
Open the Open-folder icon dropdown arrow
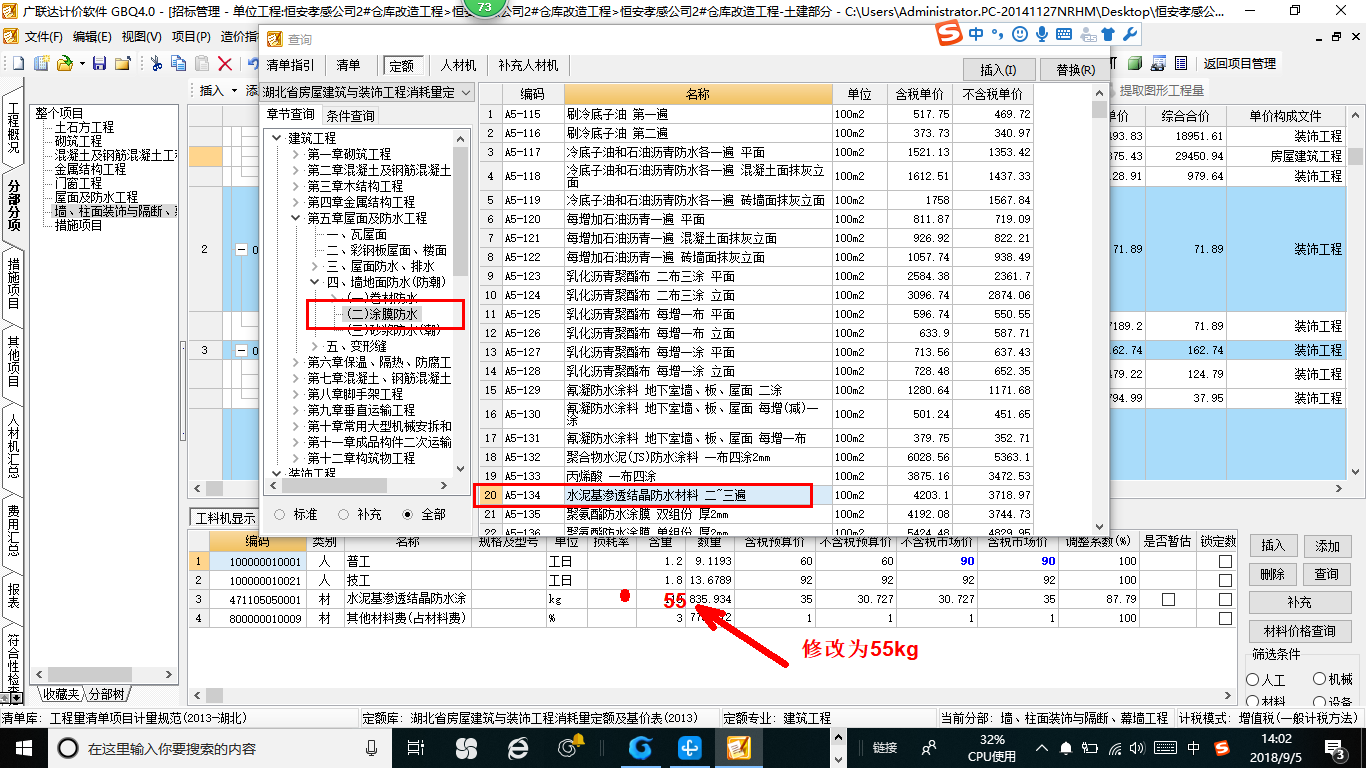(x=80, y=63)
